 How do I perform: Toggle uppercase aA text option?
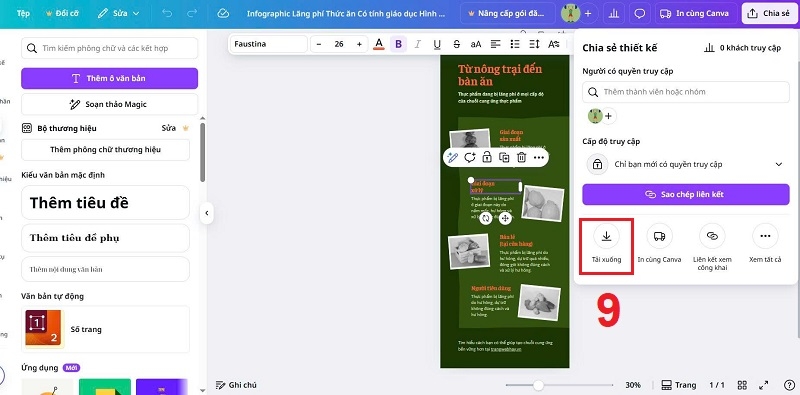pos(476,44)
